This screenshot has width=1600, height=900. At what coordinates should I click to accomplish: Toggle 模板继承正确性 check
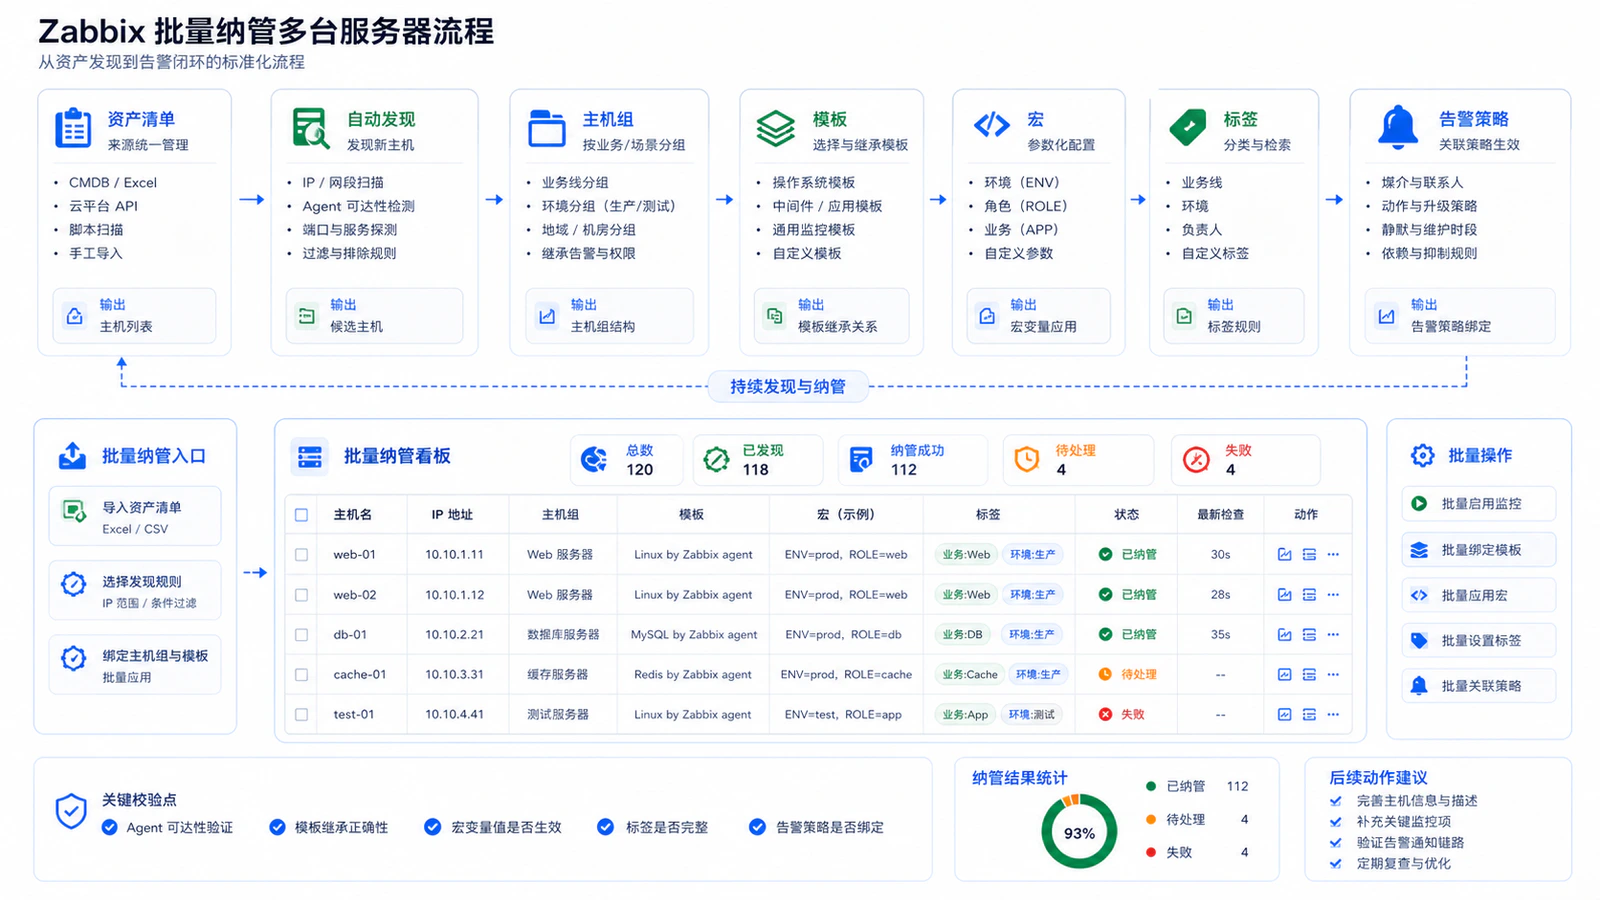click(277, 827)
